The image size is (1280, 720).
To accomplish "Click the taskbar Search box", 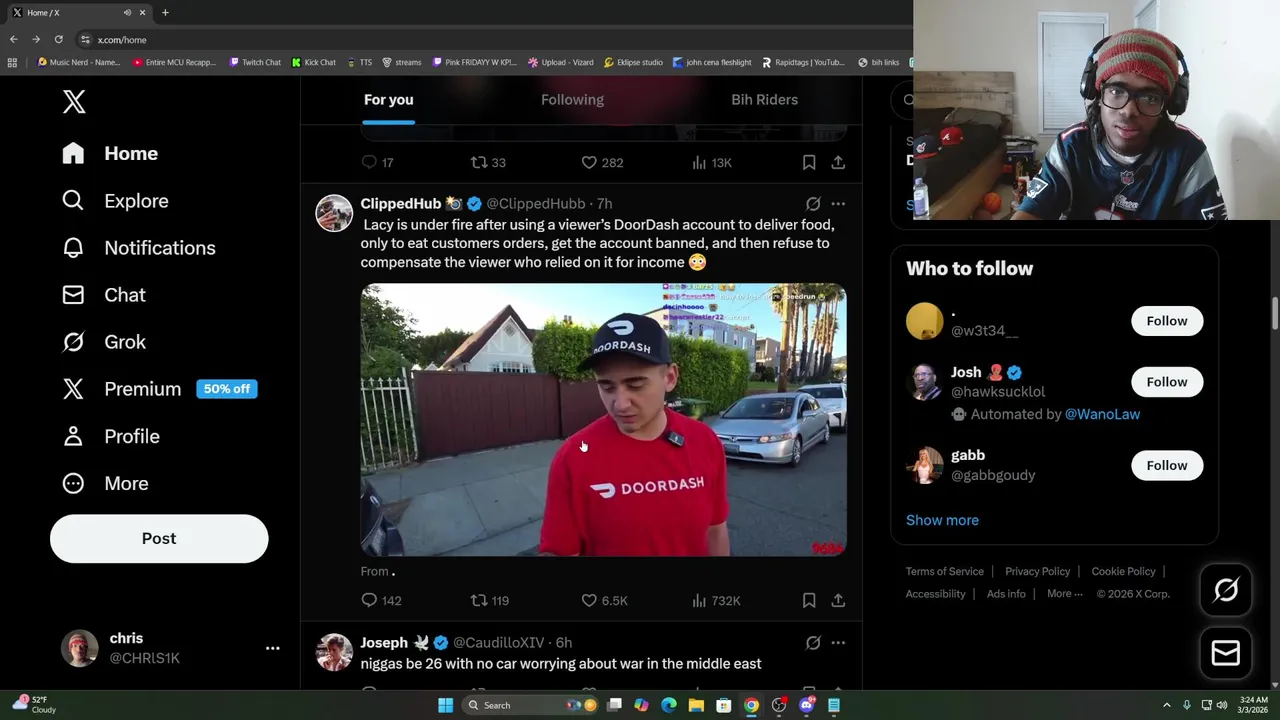I will [x=532, y=705].
